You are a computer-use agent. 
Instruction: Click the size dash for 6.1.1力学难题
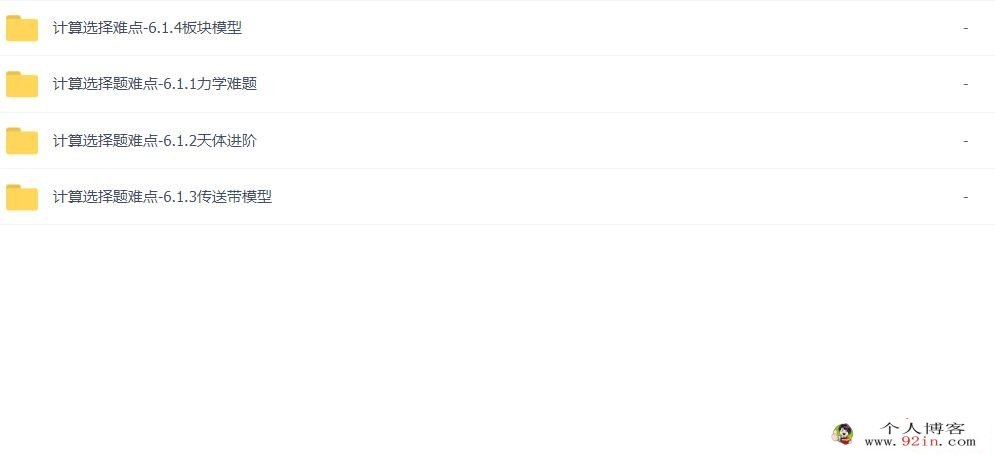tap(965, 84)
